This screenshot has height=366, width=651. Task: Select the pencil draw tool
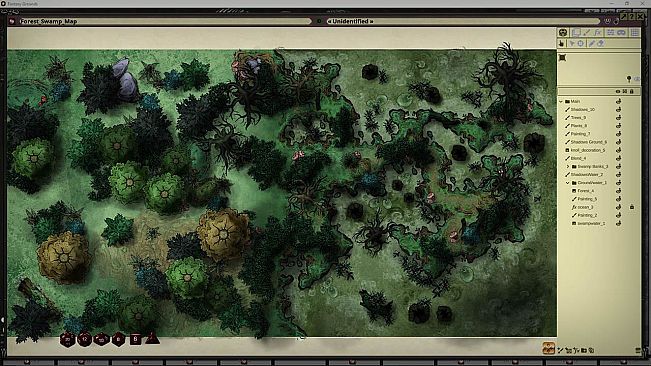592,43
